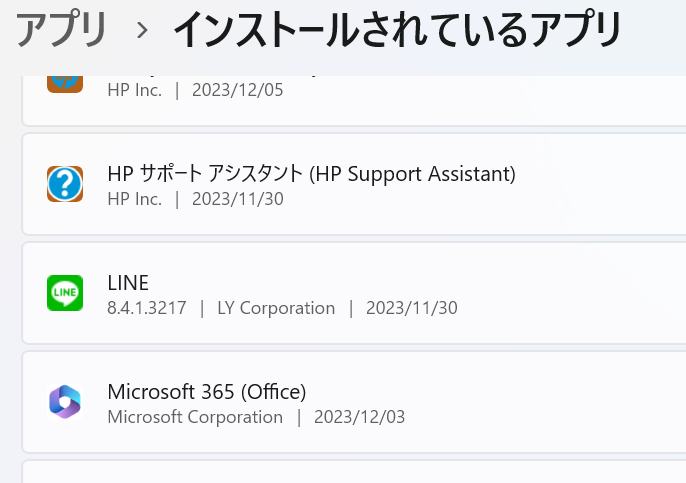This screenshot has height=483, width=686.
Task: Click HP Inc. publisher beside 2023/12/05
Action: (135, 90)
